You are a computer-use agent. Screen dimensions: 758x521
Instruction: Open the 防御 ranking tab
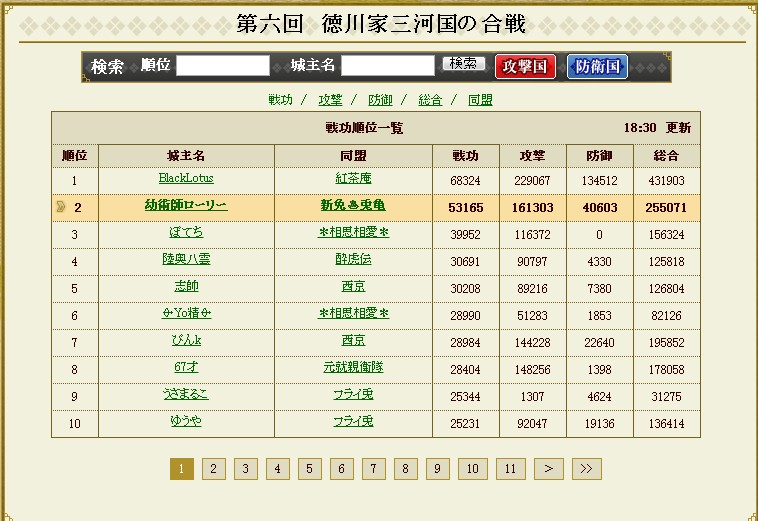pos(380,100)
